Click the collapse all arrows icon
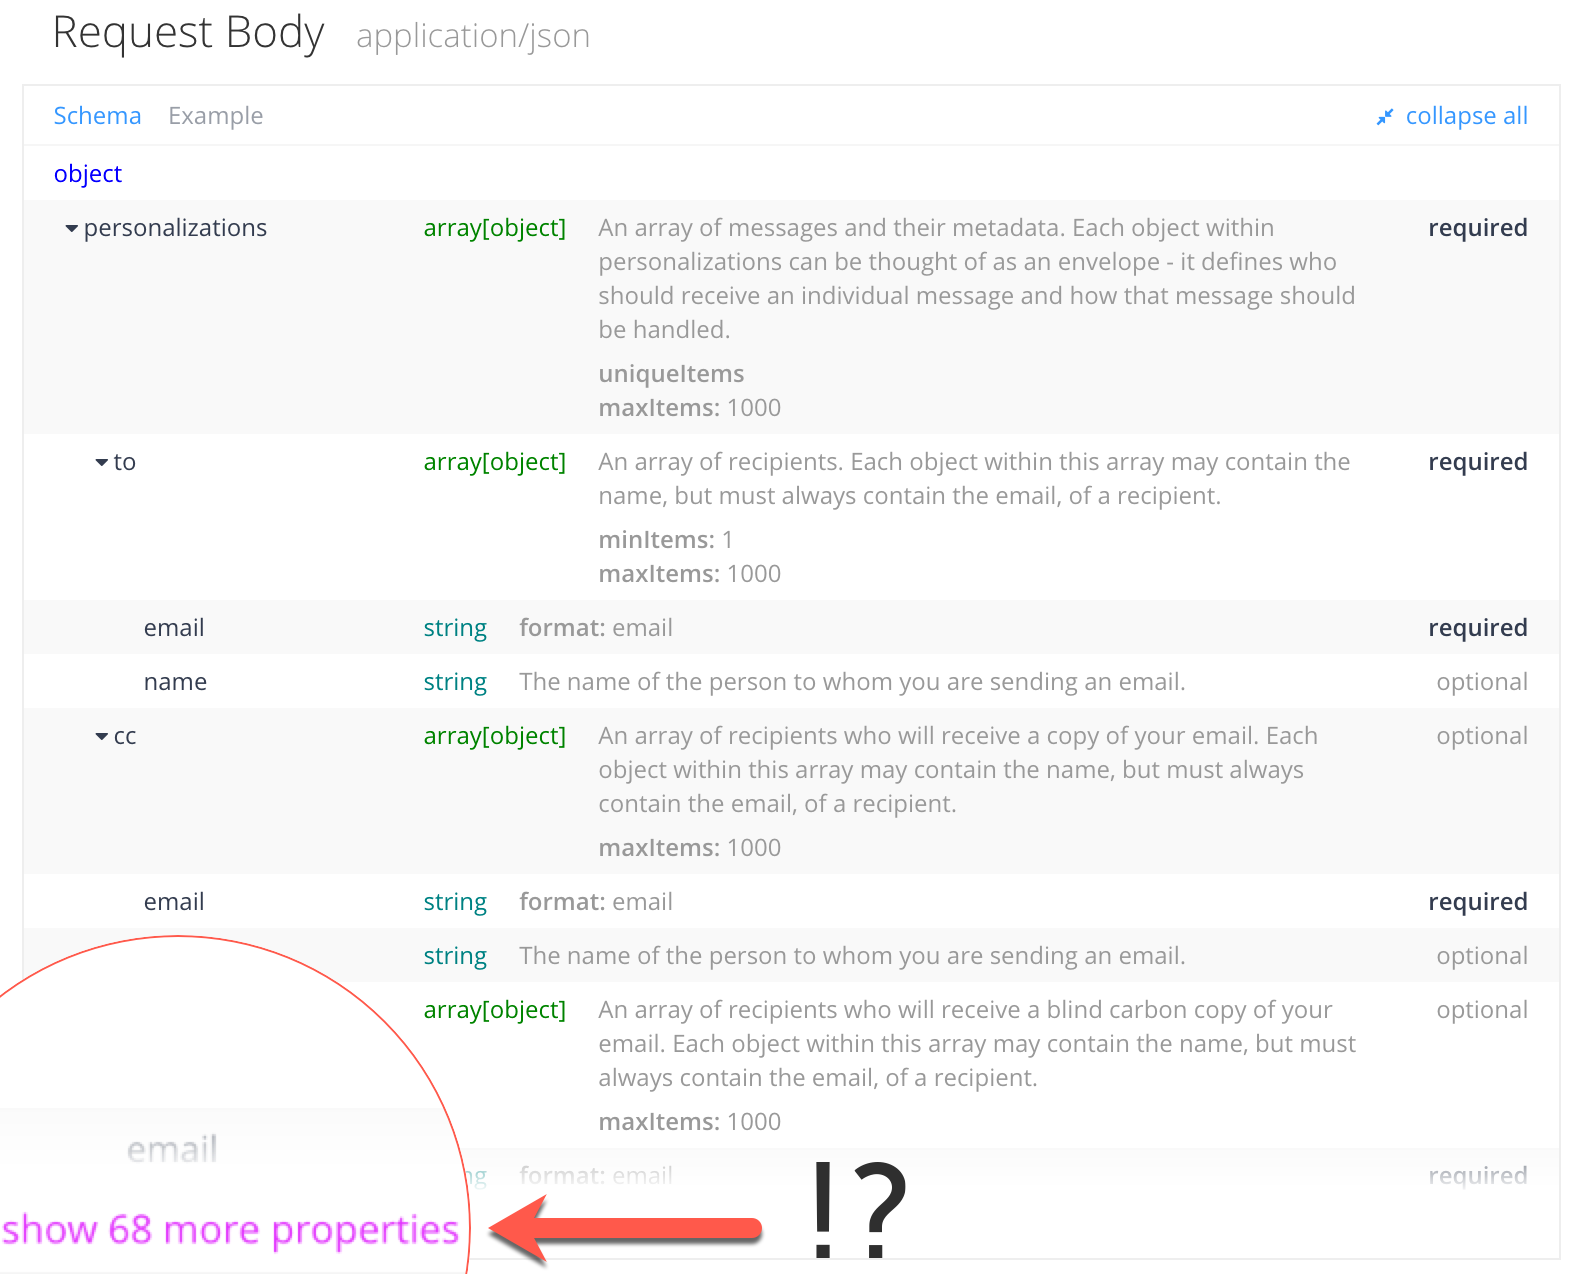Image resolution: width=1582 pixels, height=1274 pixels. pyautogui.click(x=1385, y=117)
